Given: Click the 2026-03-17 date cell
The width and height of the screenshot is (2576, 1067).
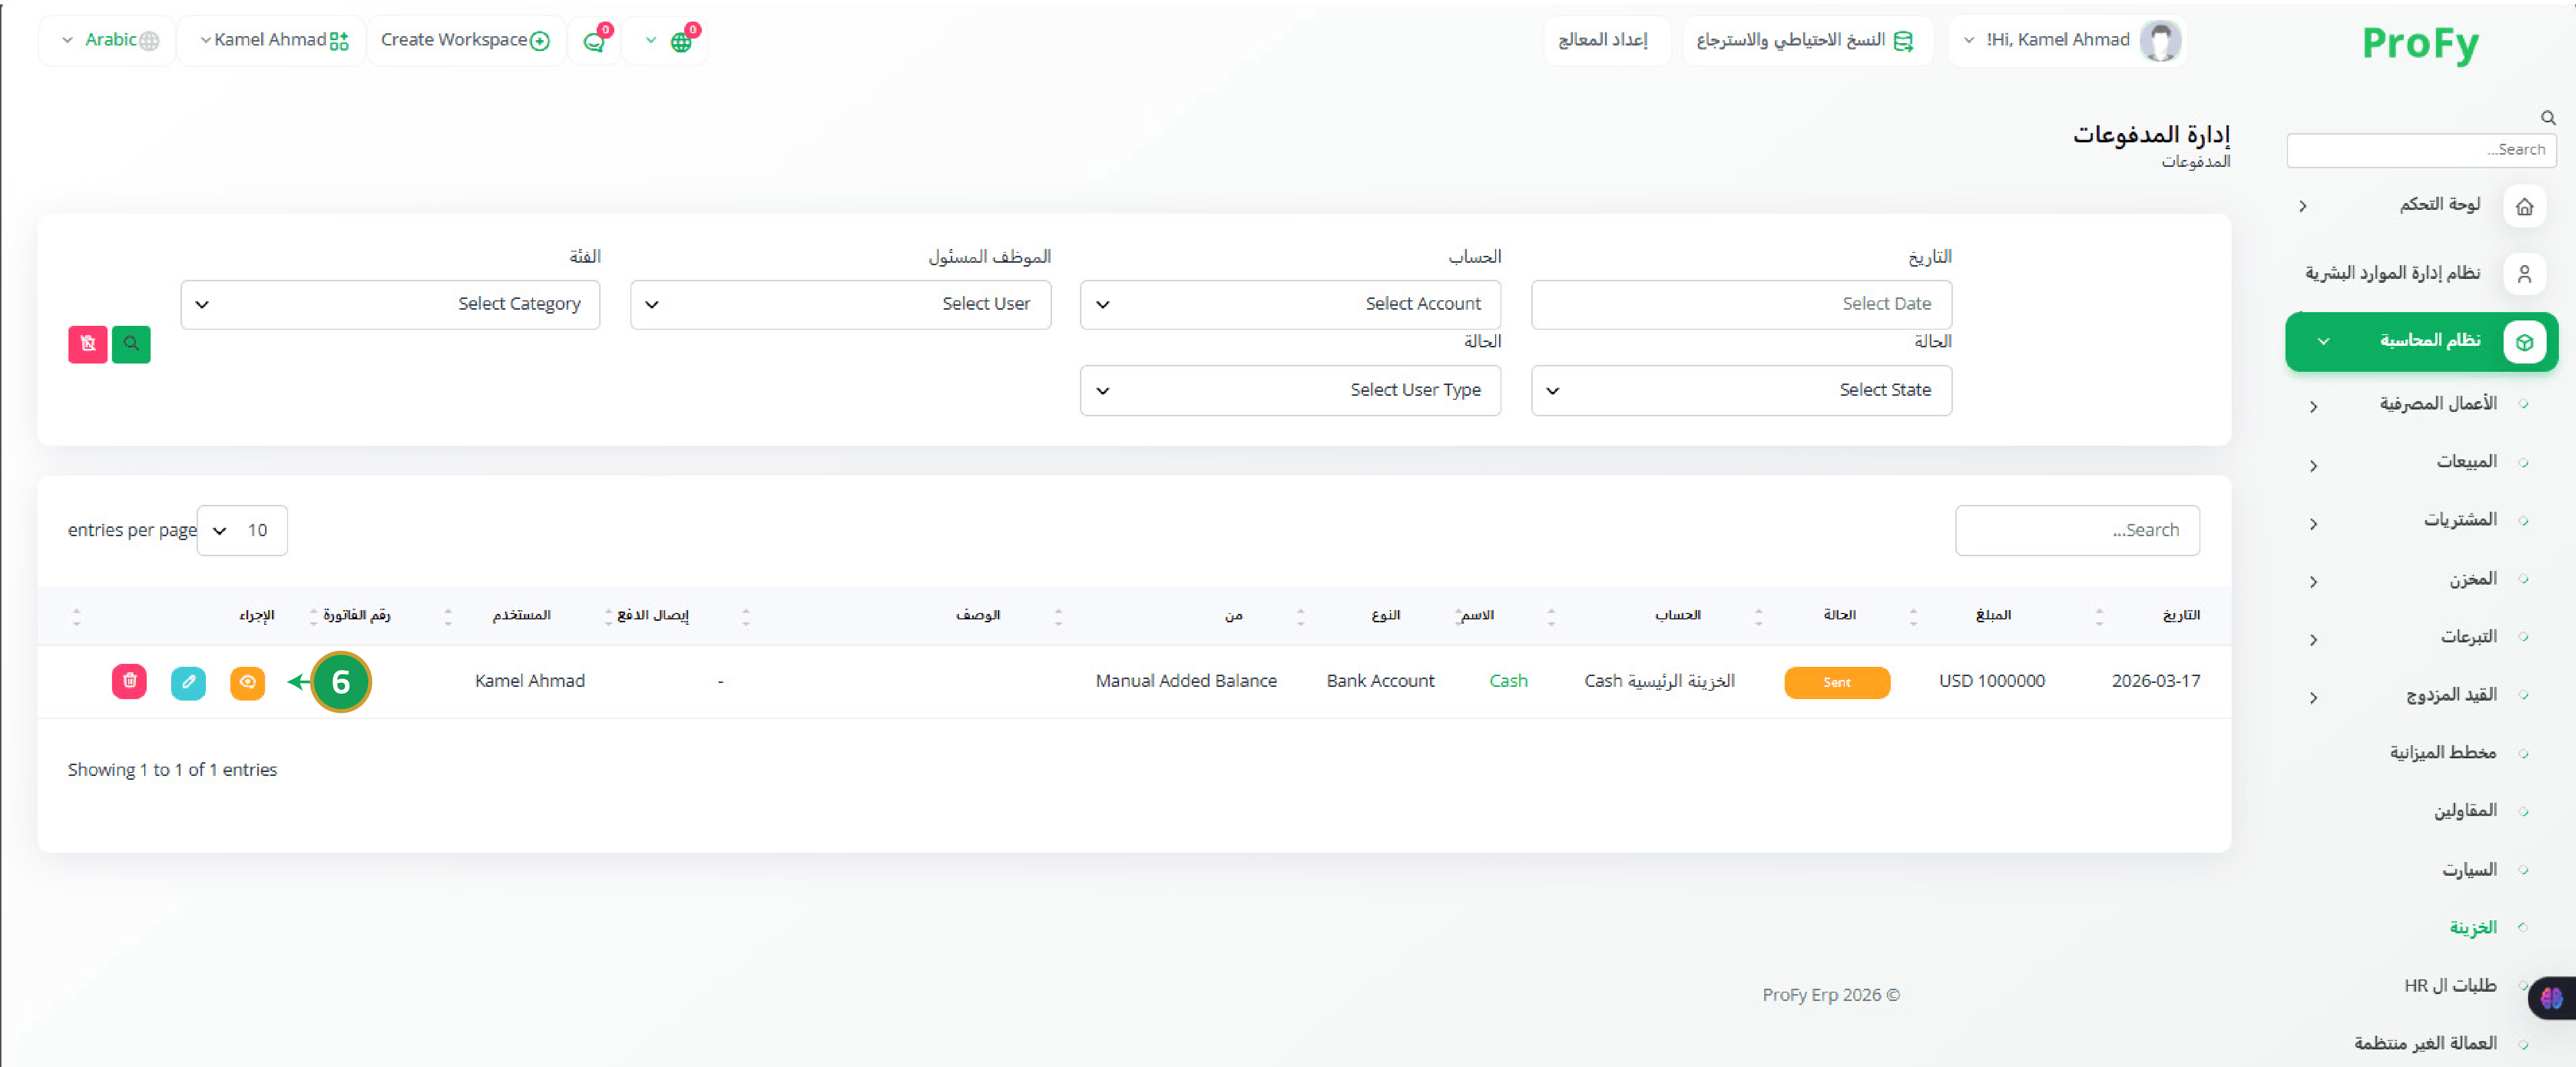Looking at the screenshot, I should pyautogui.click(x=2155, y=681).
